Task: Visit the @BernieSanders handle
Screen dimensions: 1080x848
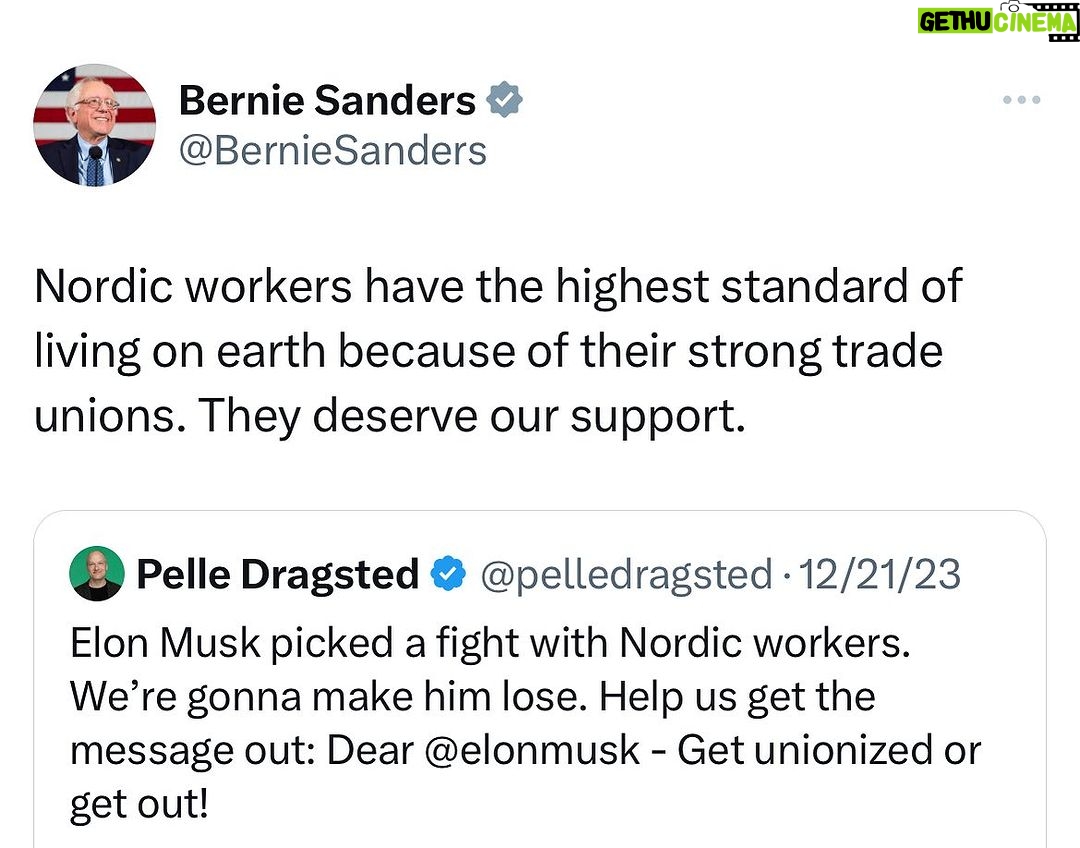Action: tap(333, 151)
